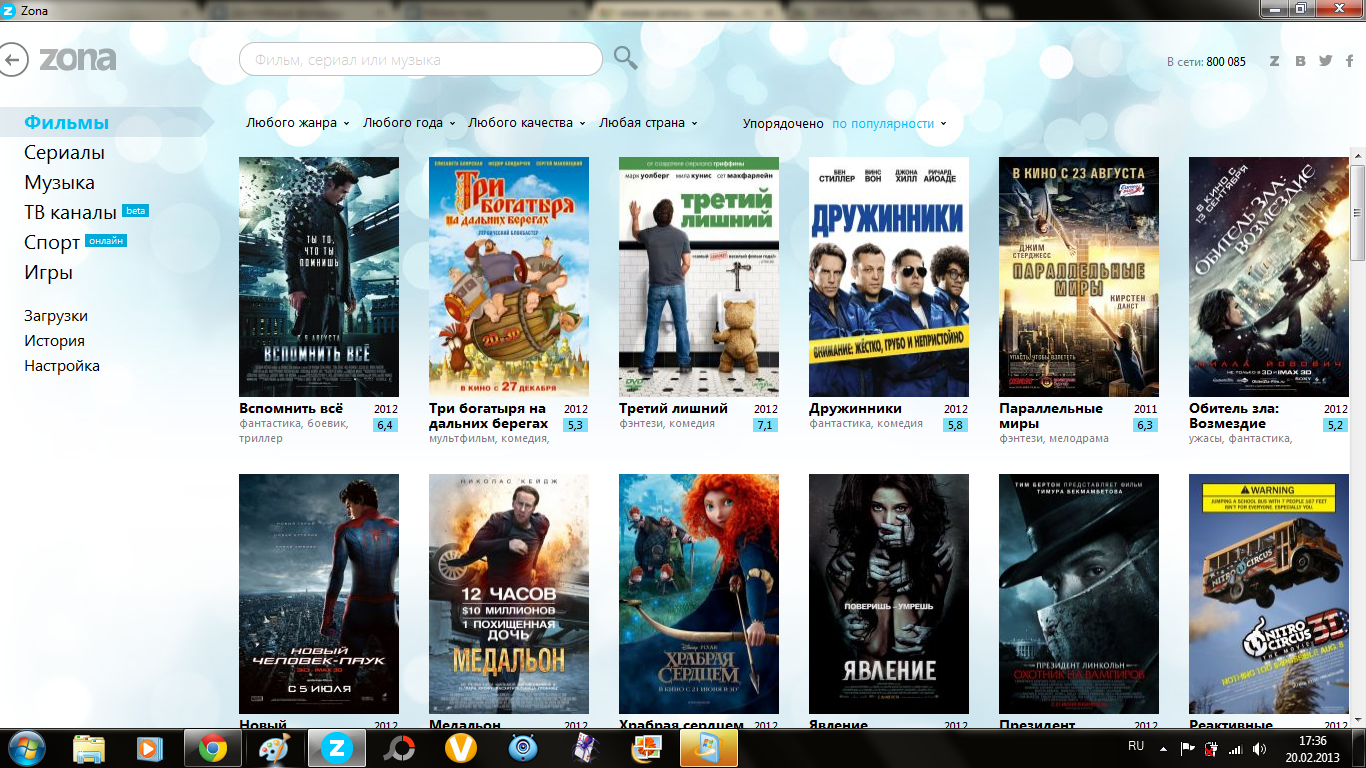This screenshot has width=1366, height=768.
Task: Go to Музыка section
Action: coord(60,183)
